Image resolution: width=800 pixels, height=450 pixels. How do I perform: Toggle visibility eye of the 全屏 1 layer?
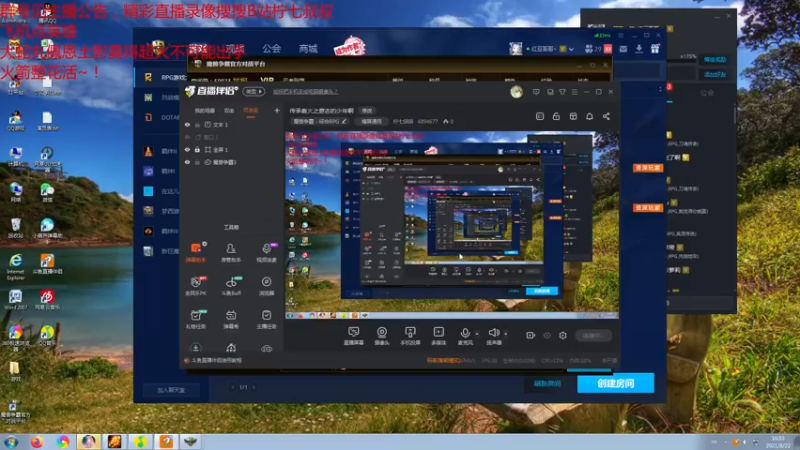(187, 149)
